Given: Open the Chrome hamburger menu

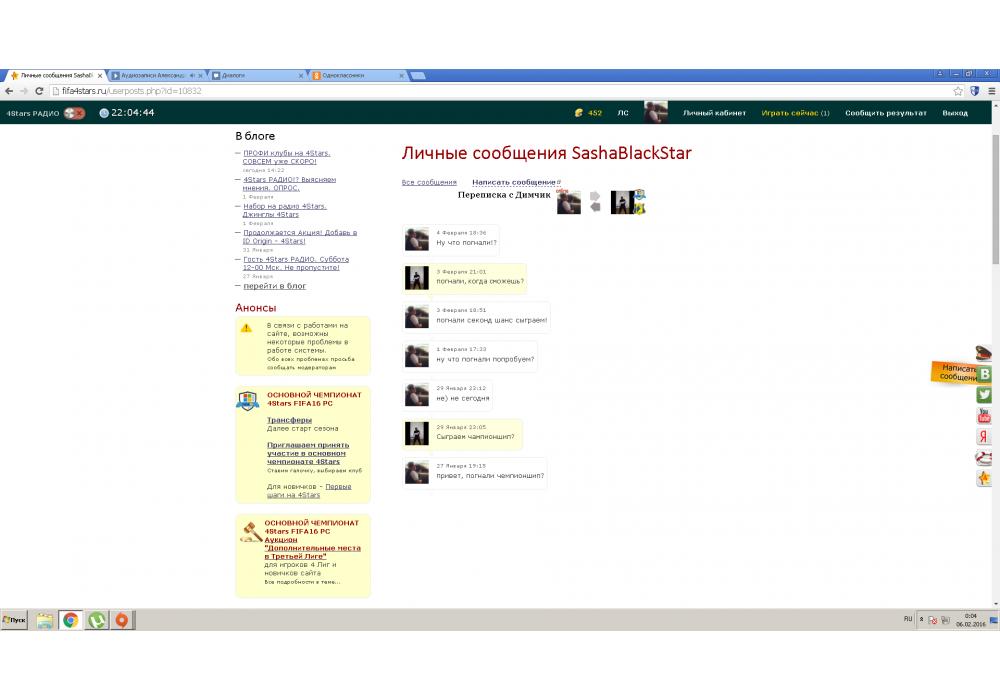Looking at the screenshot, I should click(x=991, y=90).
